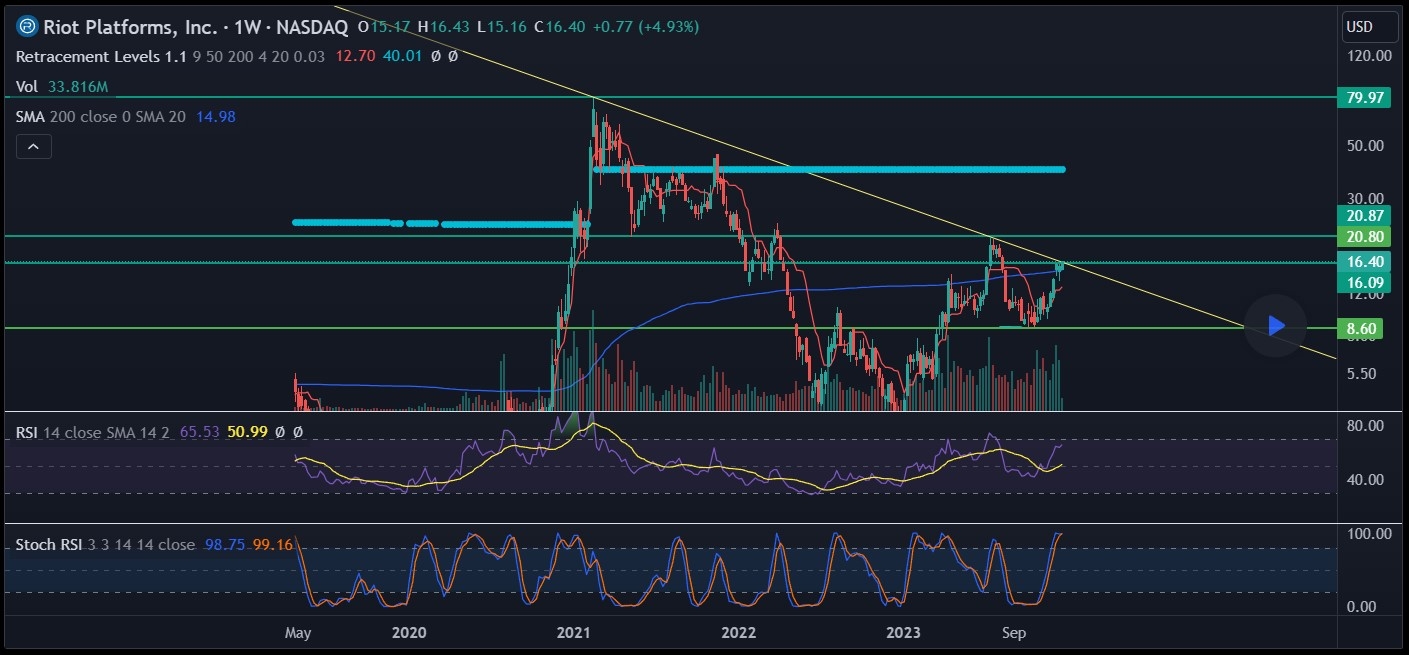Click Sep on the time axis

click(x=1014, y=633)
